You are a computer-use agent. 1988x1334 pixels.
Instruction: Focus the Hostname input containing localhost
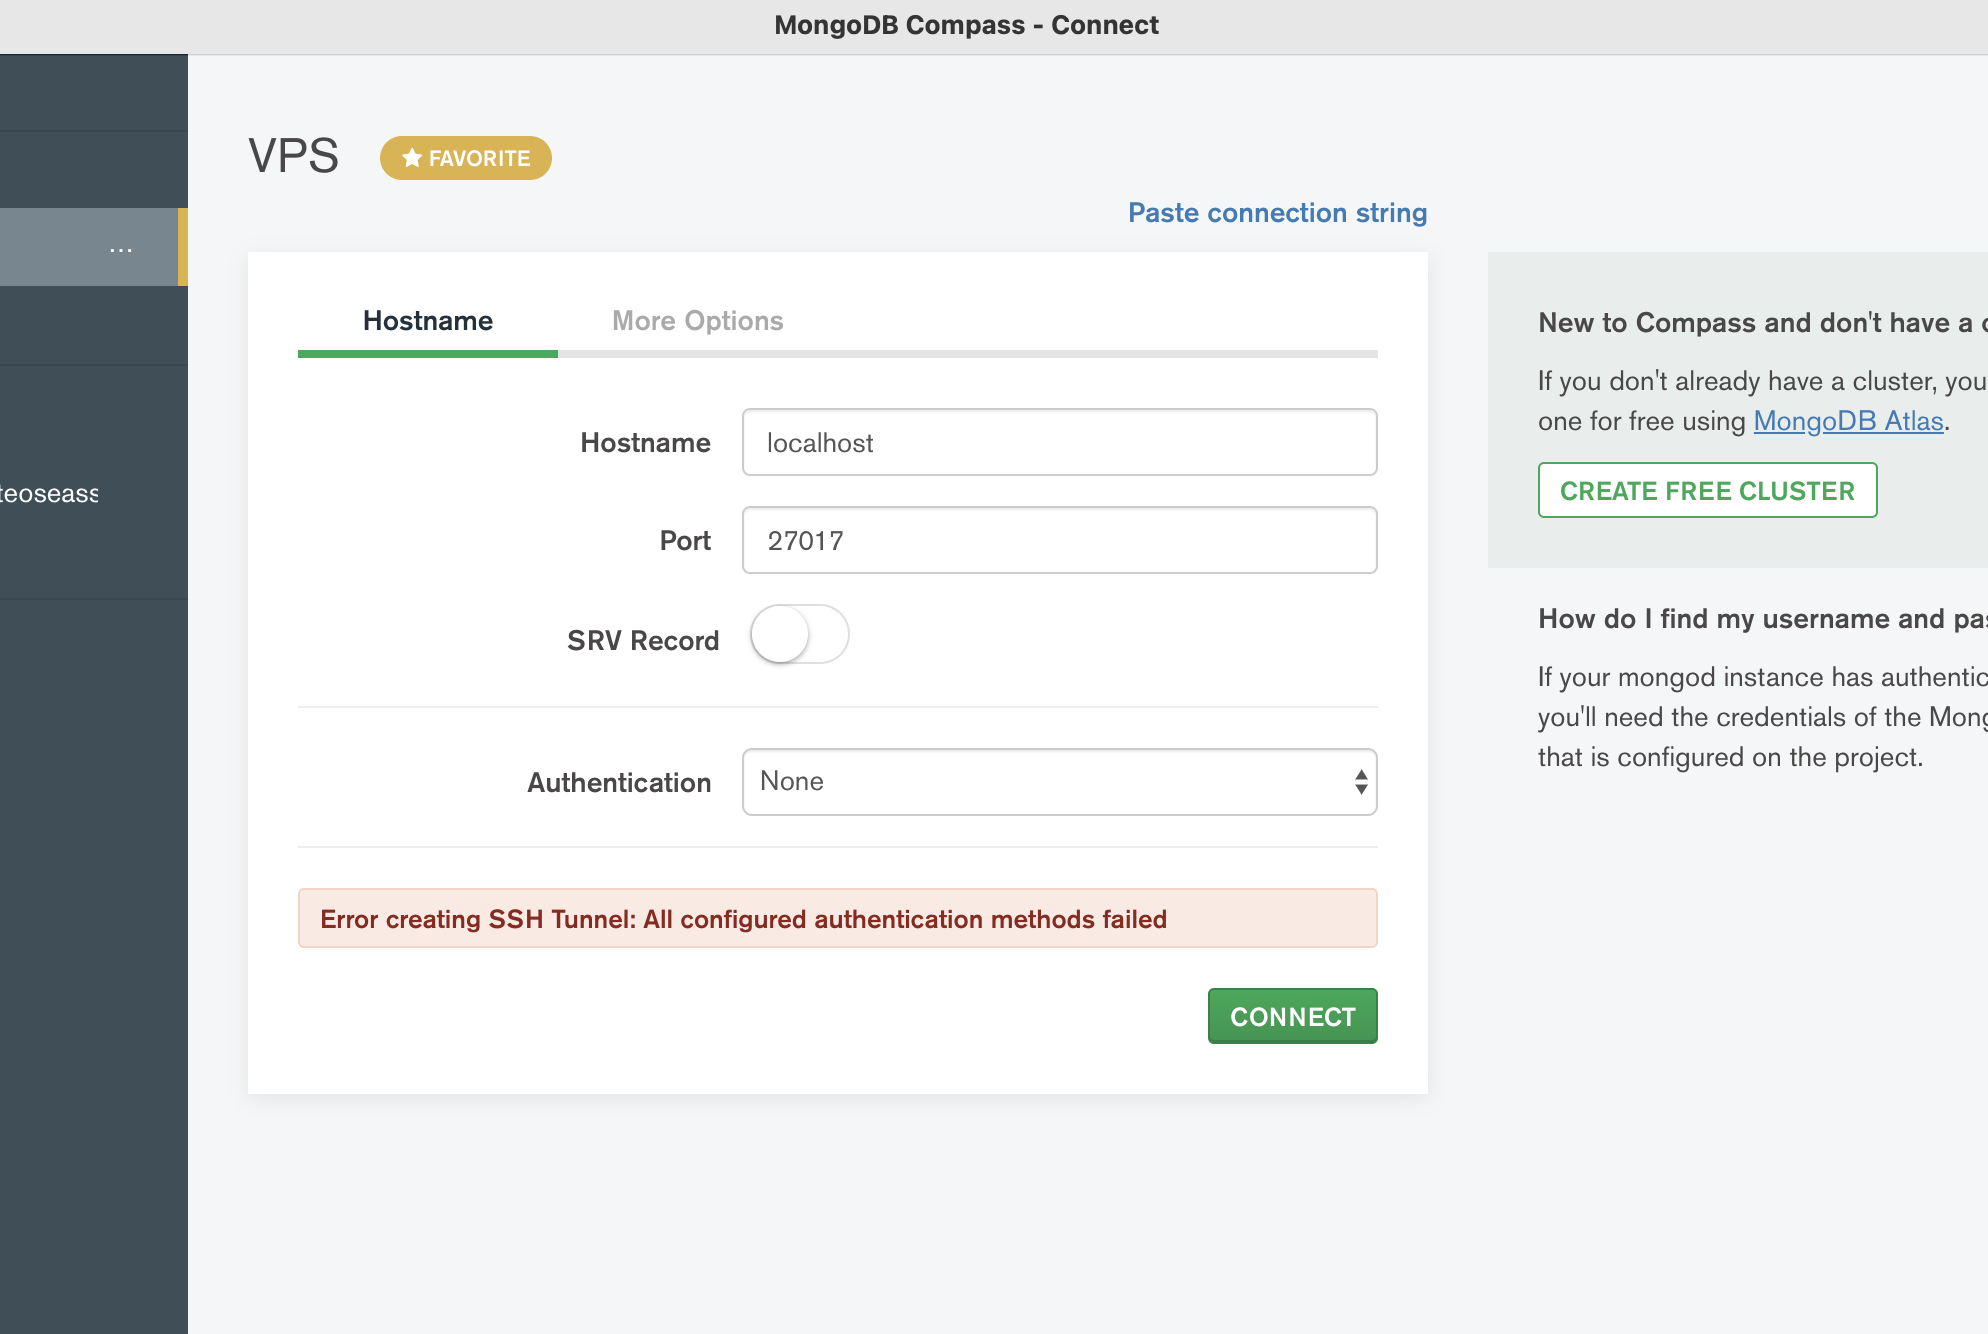pos(1059,442)
